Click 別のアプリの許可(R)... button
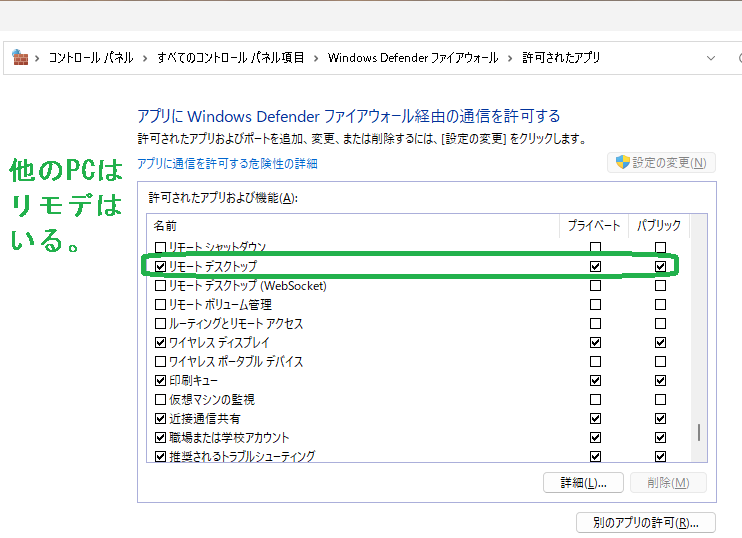This screenshot has width=742, height=538. pyautogui.click(x=645, y=522)
